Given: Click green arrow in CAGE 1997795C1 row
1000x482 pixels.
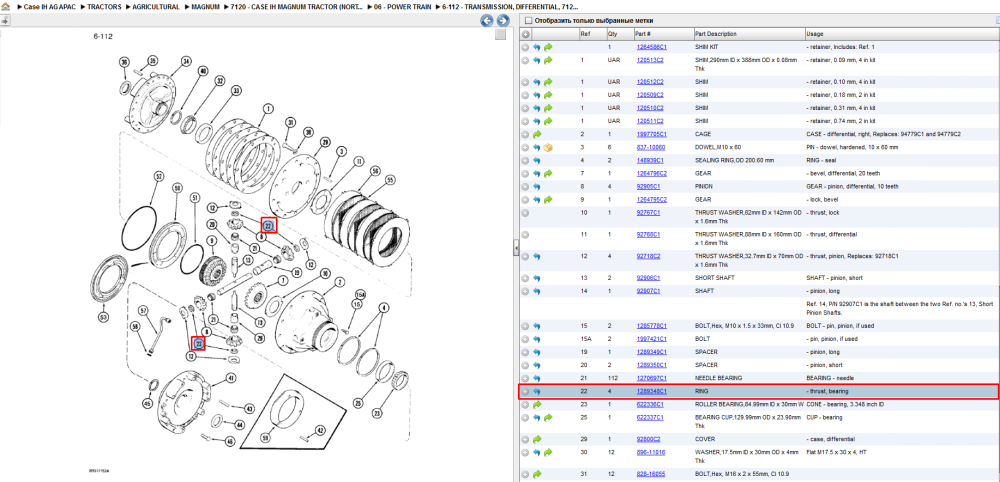Looking at the screenshot, I should (x=537, y=135).
